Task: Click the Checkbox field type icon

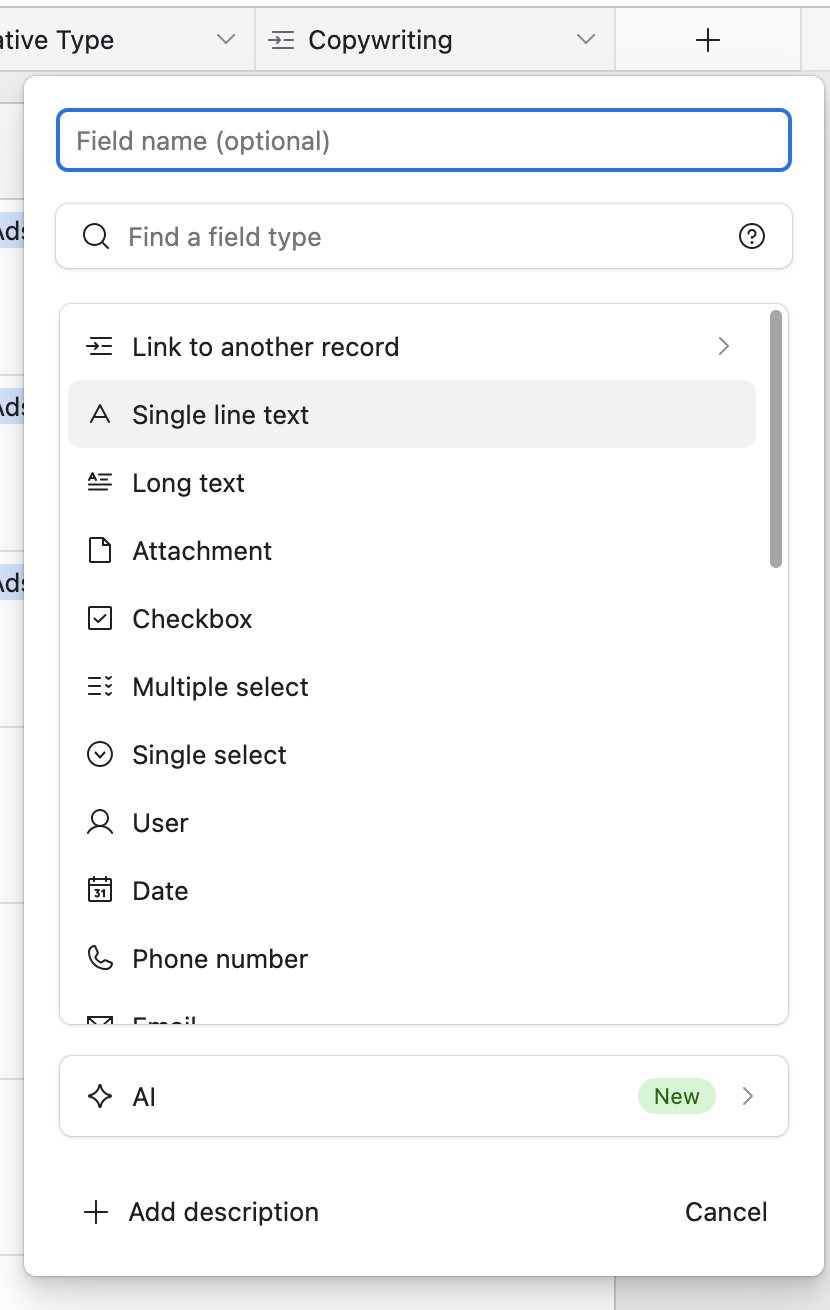Action: [x=100, y=619]
